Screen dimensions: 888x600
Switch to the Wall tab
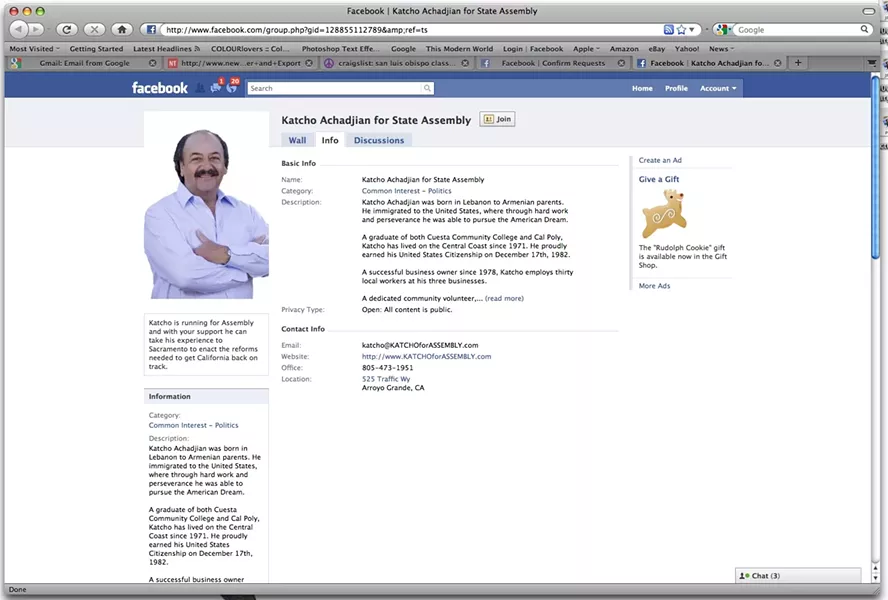(297, 140)
